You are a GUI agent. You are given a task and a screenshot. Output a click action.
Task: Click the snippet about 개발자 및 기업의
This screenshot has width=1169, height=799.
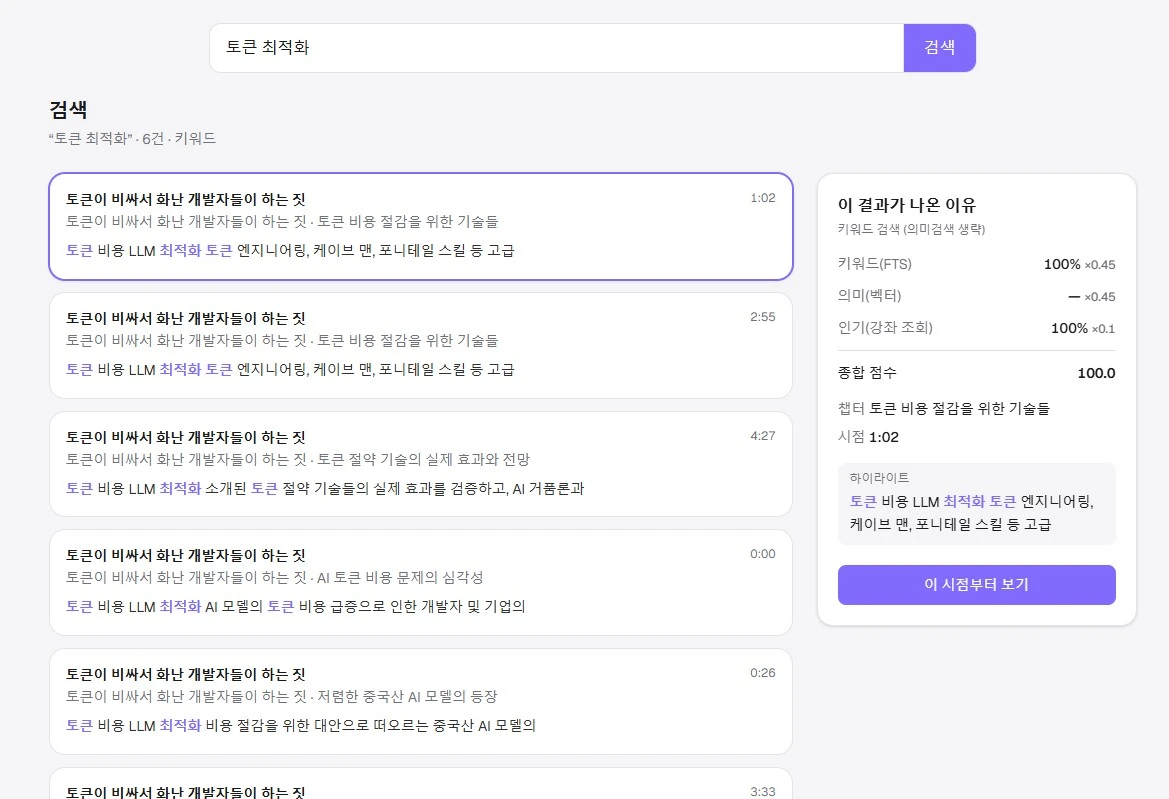(x=295, y=607)
